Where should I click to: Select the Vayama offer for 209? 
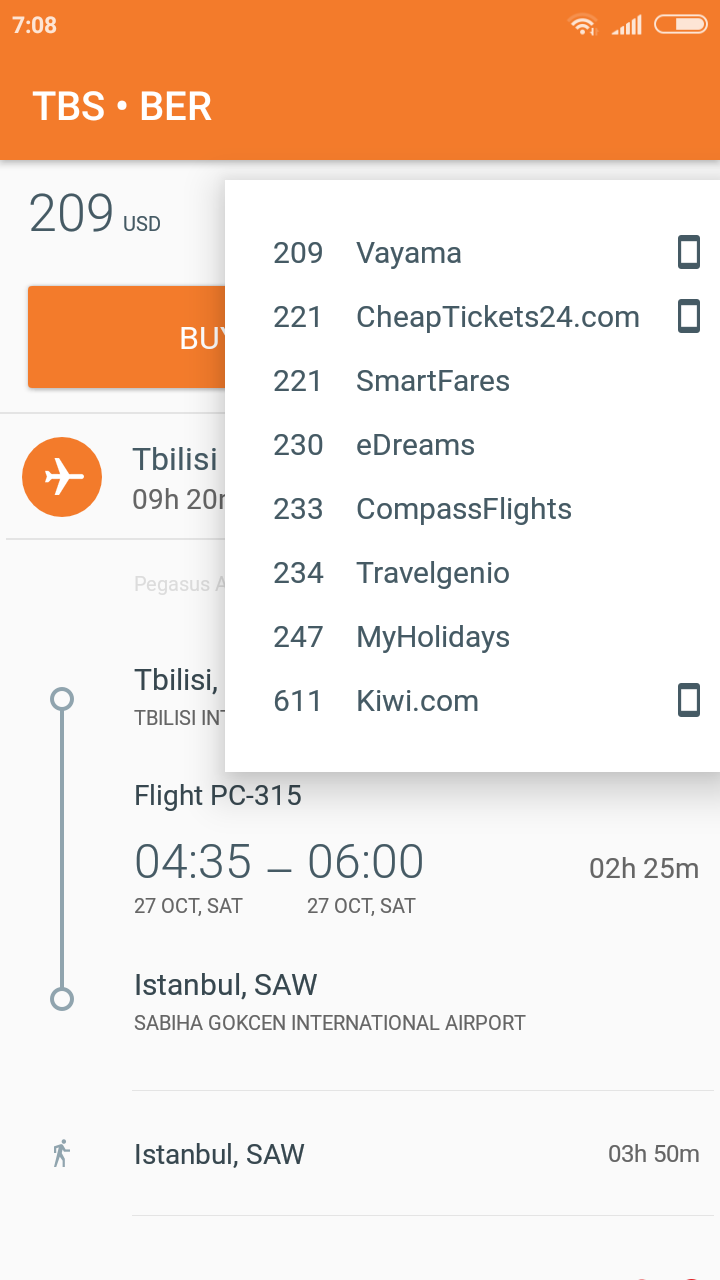(x=410, y=253)
